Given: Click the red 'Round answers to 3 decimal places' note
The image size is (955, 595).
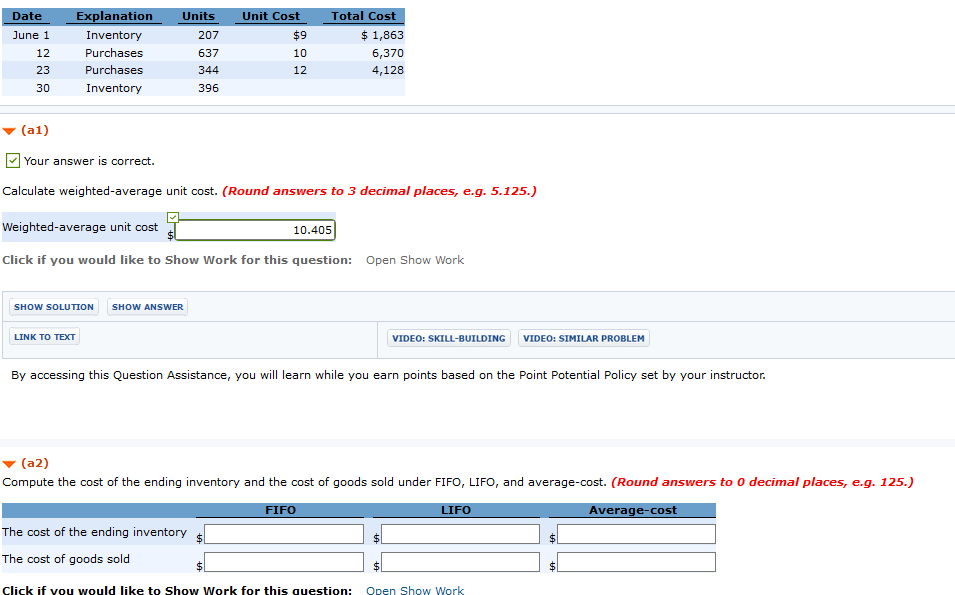Looking at the screenshot, I should click(x=379, y=191).
